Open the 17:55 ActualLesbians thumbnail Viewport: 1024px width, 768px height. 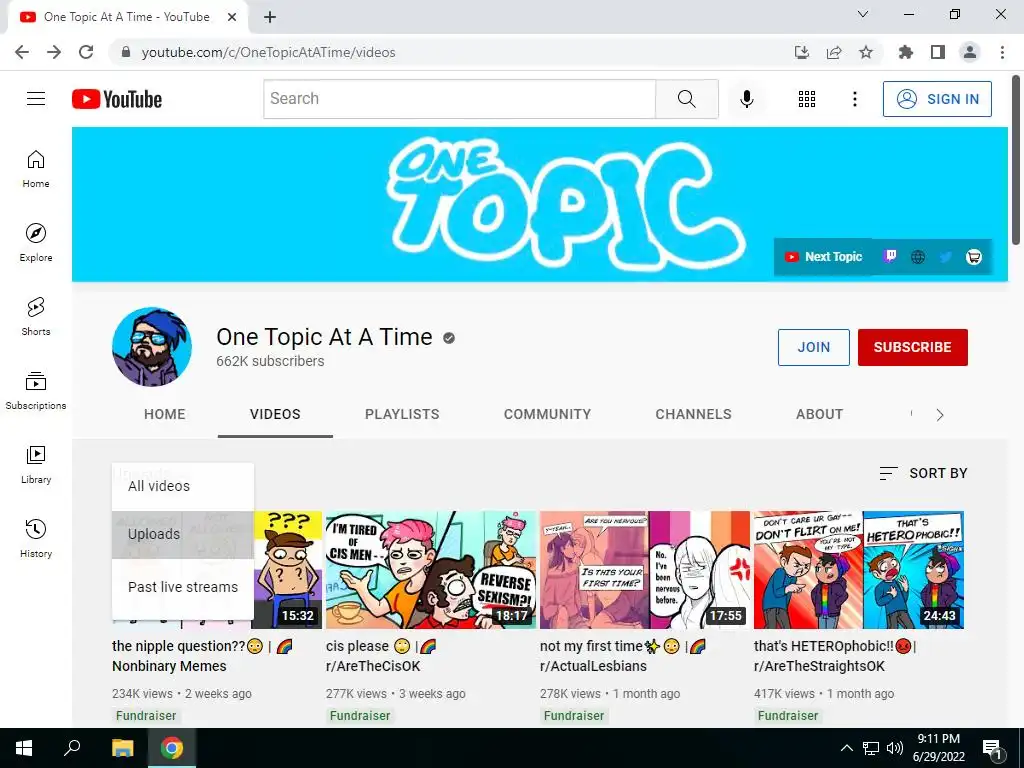pos(645,569)
